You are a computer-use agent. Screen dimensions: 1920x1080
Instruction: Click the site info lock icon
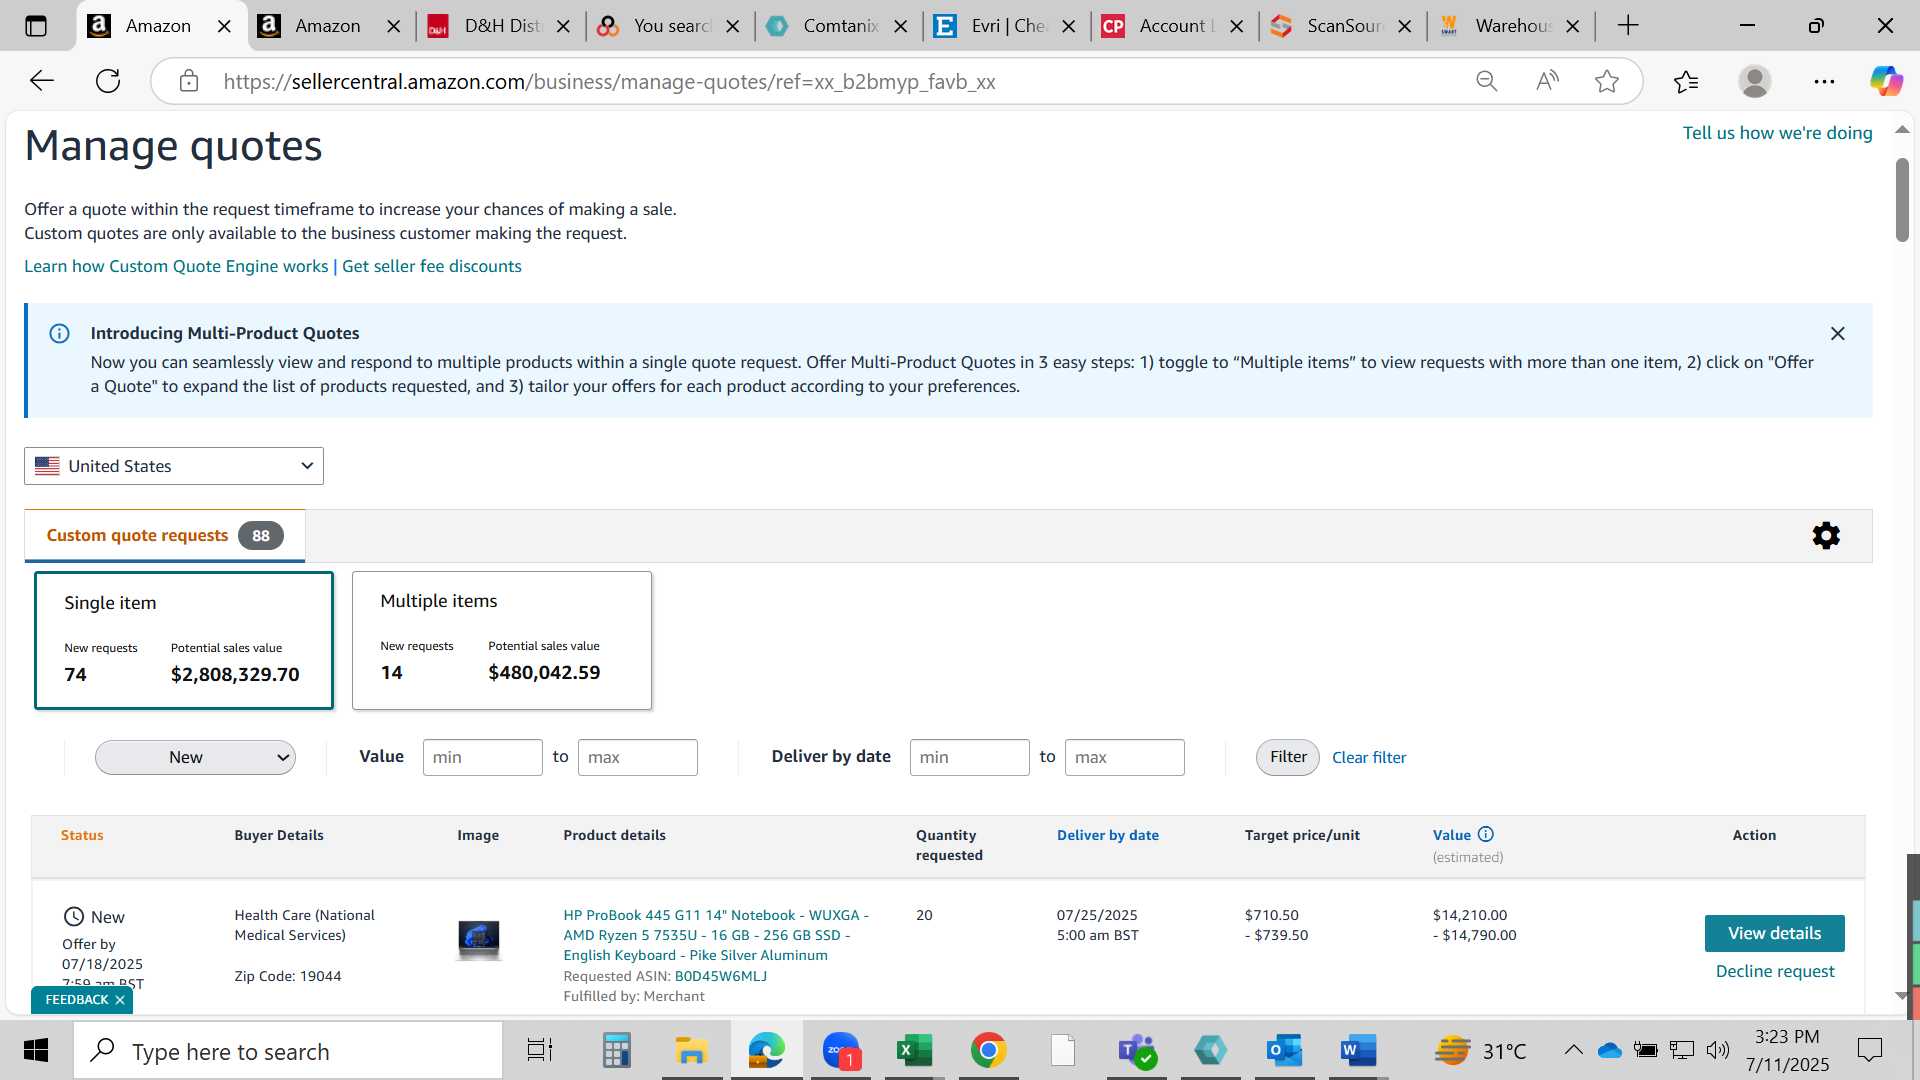point(189,81)
